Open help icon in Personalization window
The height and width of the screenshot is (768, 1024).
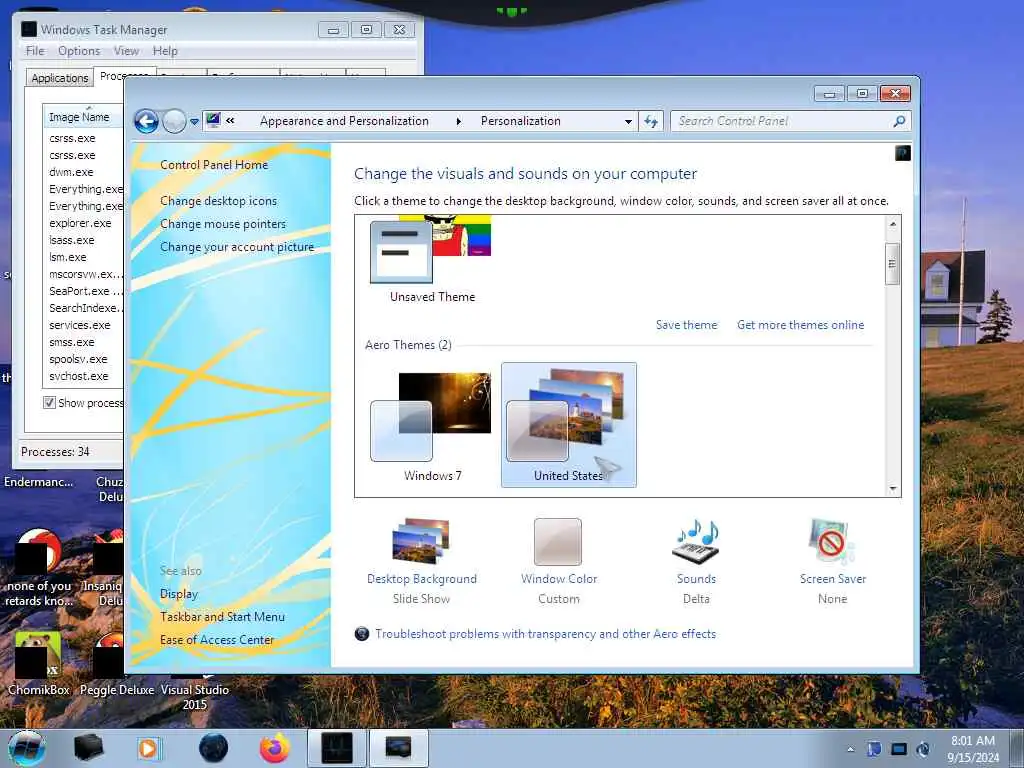click(x=903, y=153)
